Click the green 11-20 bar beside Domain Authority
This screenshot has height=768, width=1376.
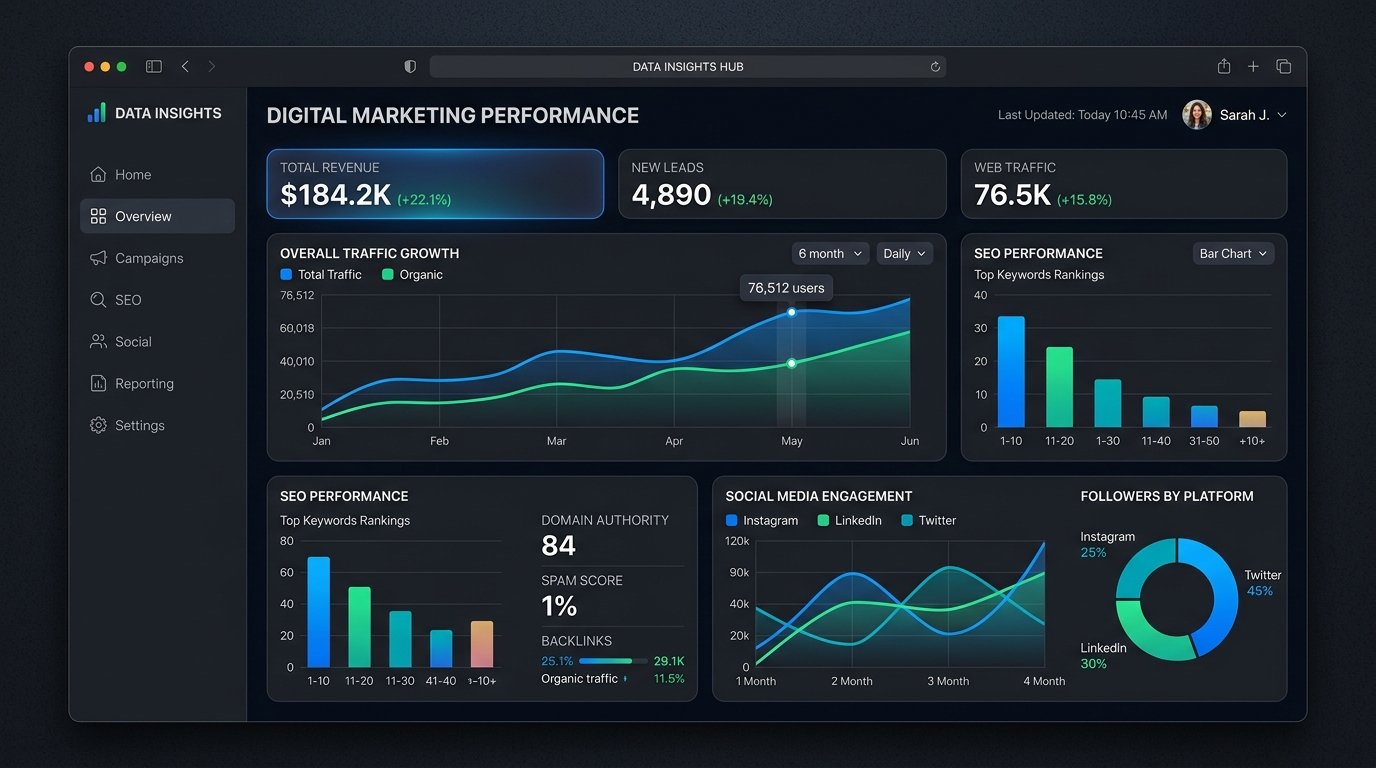tap(359, 627)
